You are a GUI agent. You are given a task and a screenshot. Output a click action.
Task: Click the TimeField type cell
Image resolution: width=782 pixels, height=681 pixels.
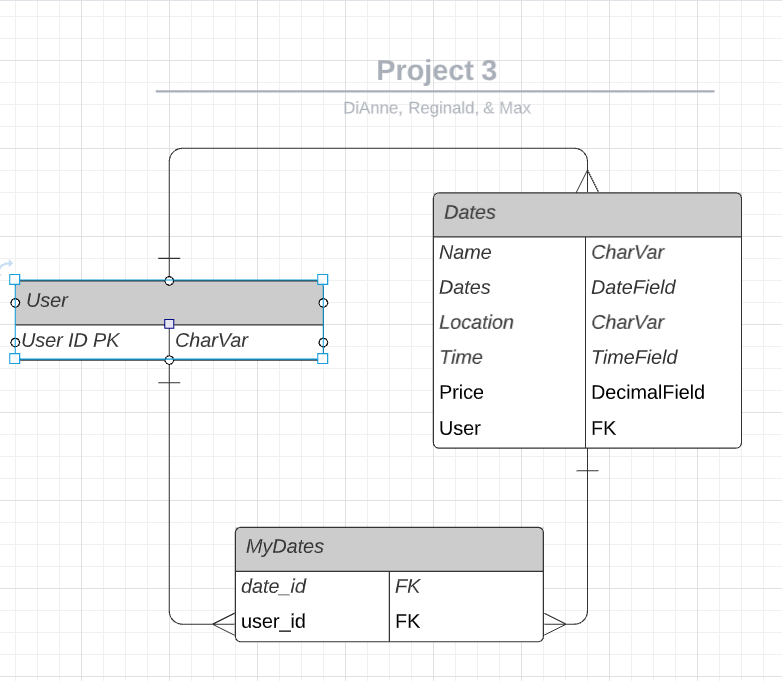[663, 357]
